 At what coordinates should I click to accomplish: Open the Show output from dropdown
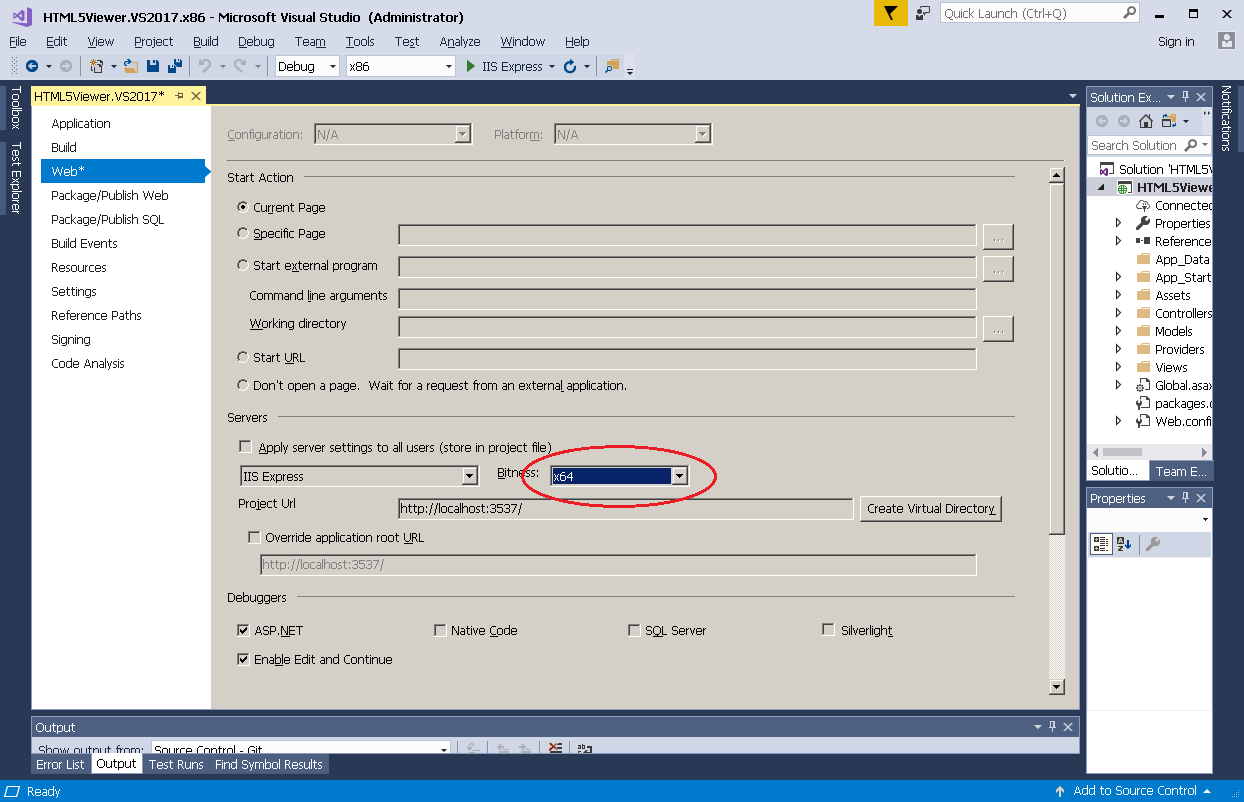coord(444,748)
